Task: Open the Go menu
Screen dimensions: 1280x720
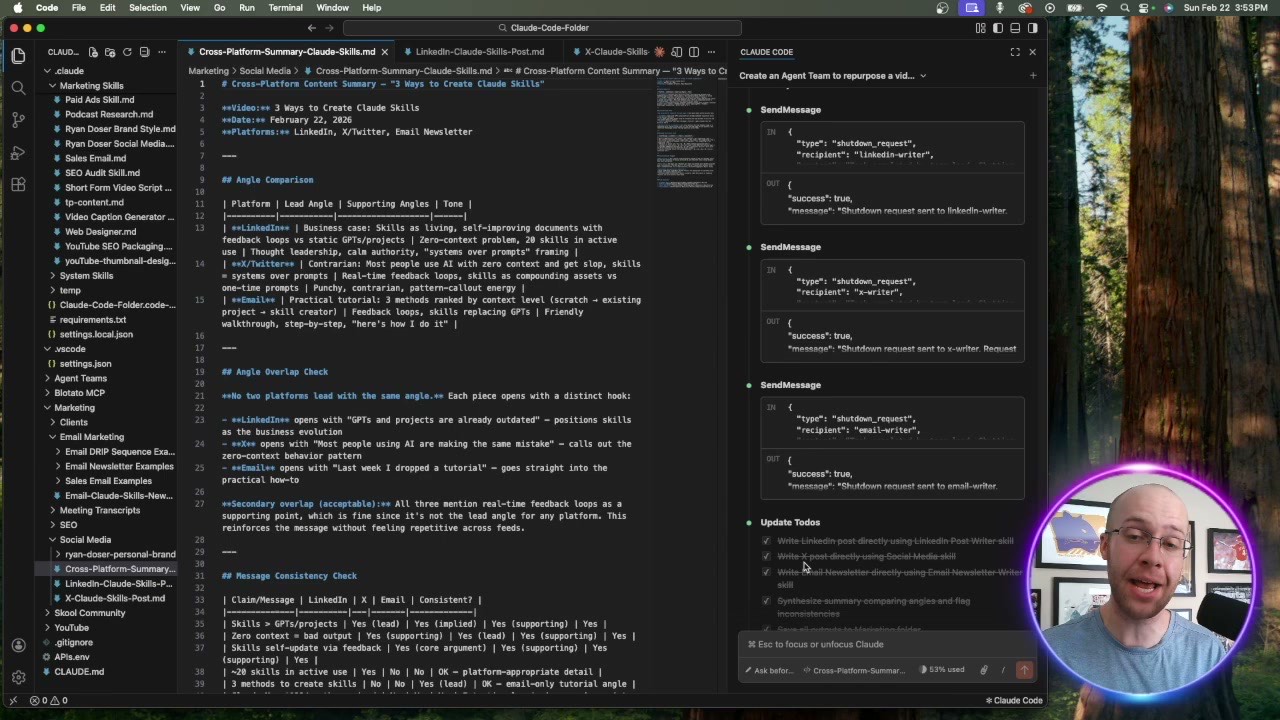Action: 219,8
